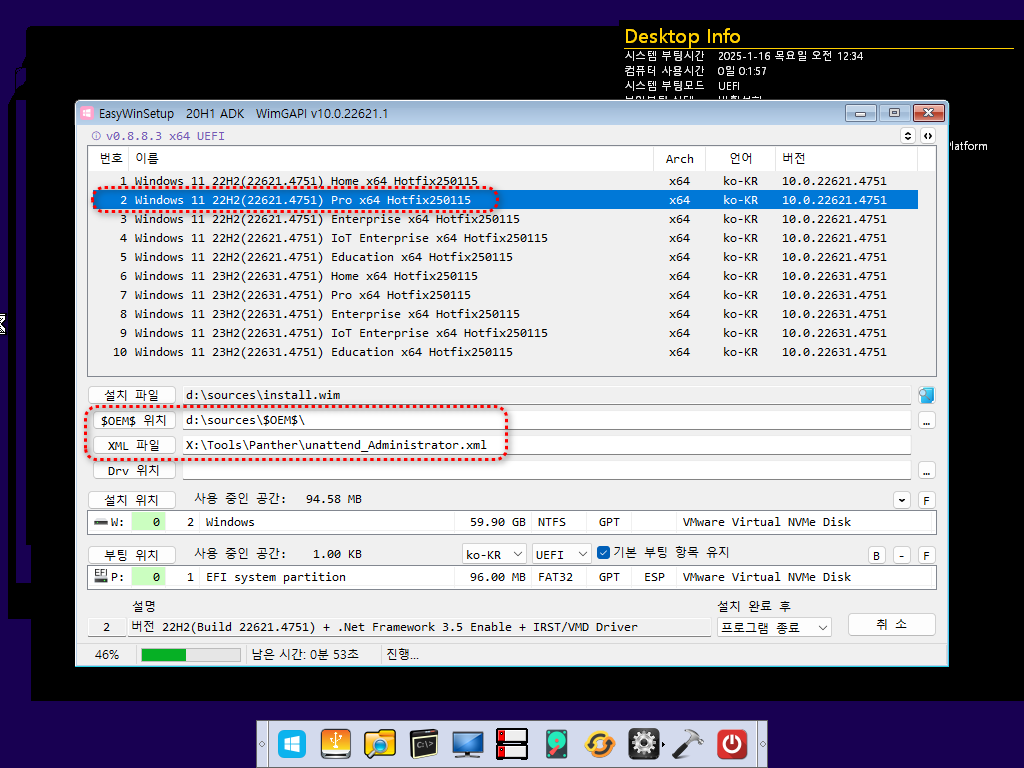This screenshot has width=1024, height=768.
Task: Open the UEFI boot mode dropdown
Action: point(562,554)
